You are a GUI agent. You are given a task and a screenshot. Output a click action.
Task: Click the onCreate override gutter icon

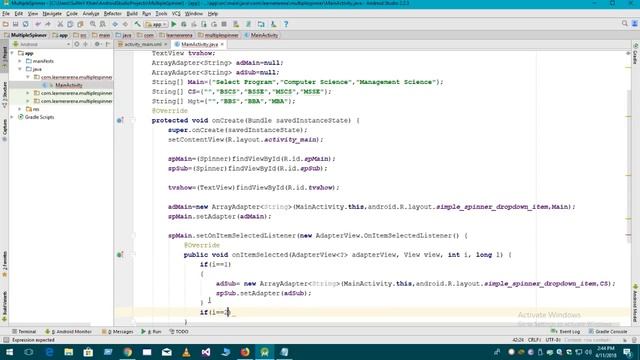click(120, 120)
